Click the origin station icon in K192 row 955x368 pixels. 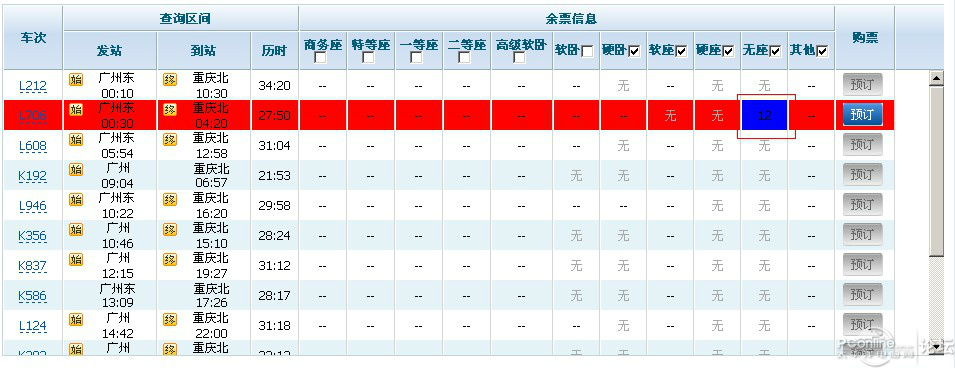(x=76, y=169)
